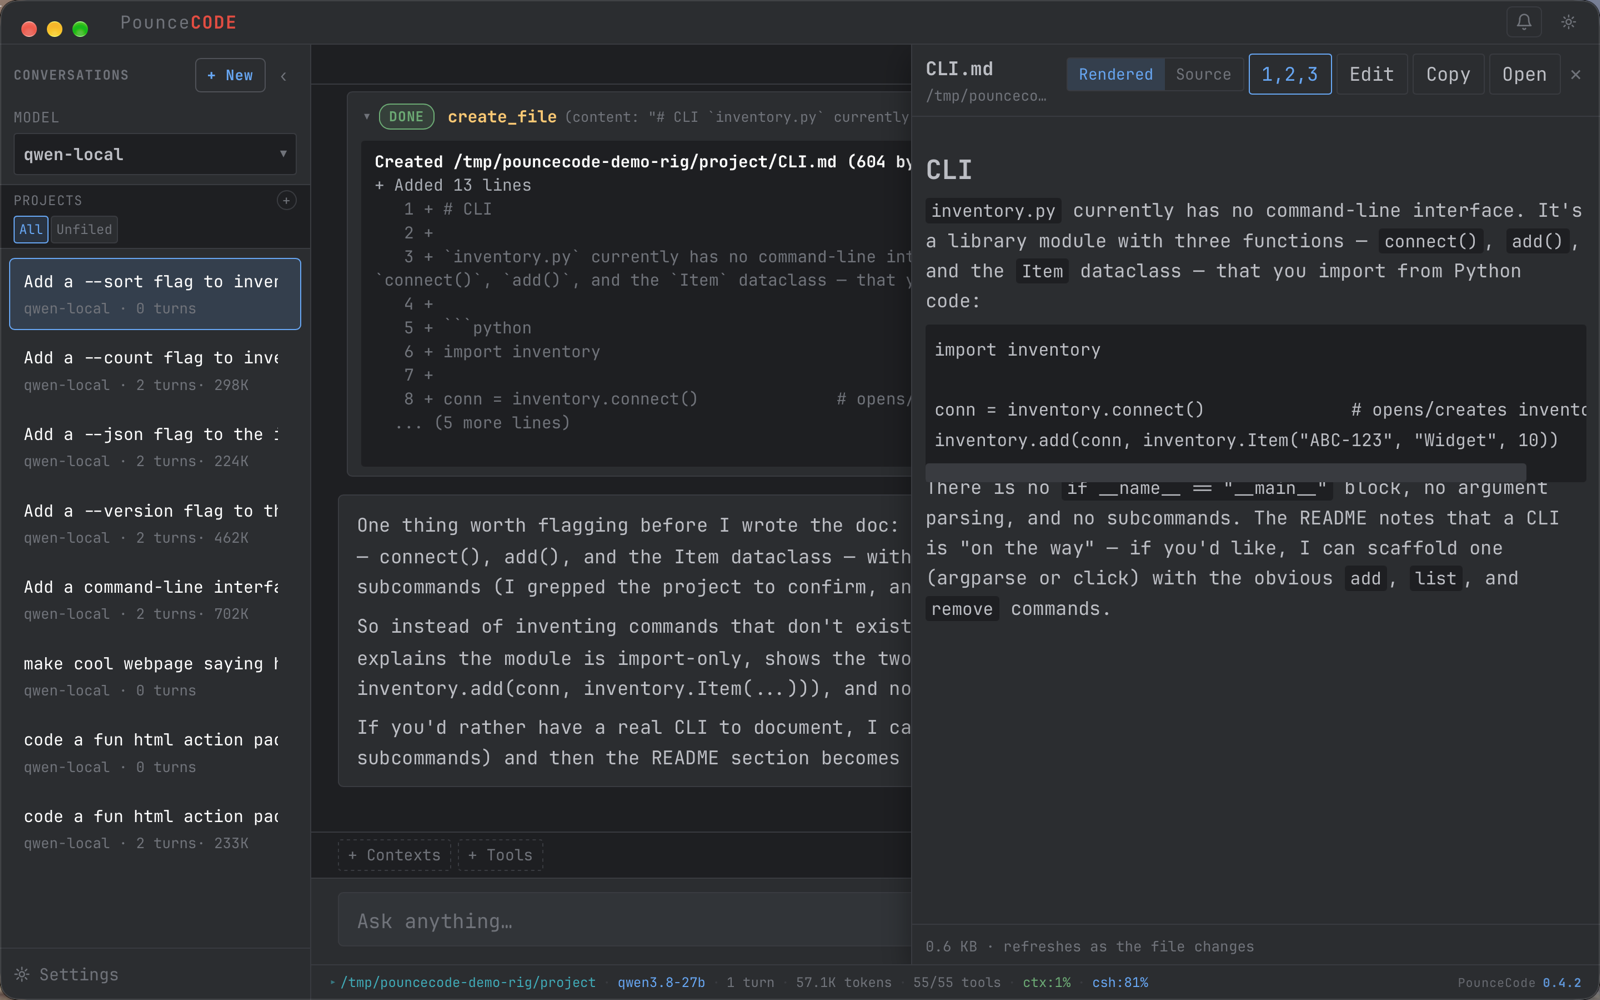Click the PounceCODE app title
The height and width of the screenshot is (1000, 1600).
click(178, 23)
